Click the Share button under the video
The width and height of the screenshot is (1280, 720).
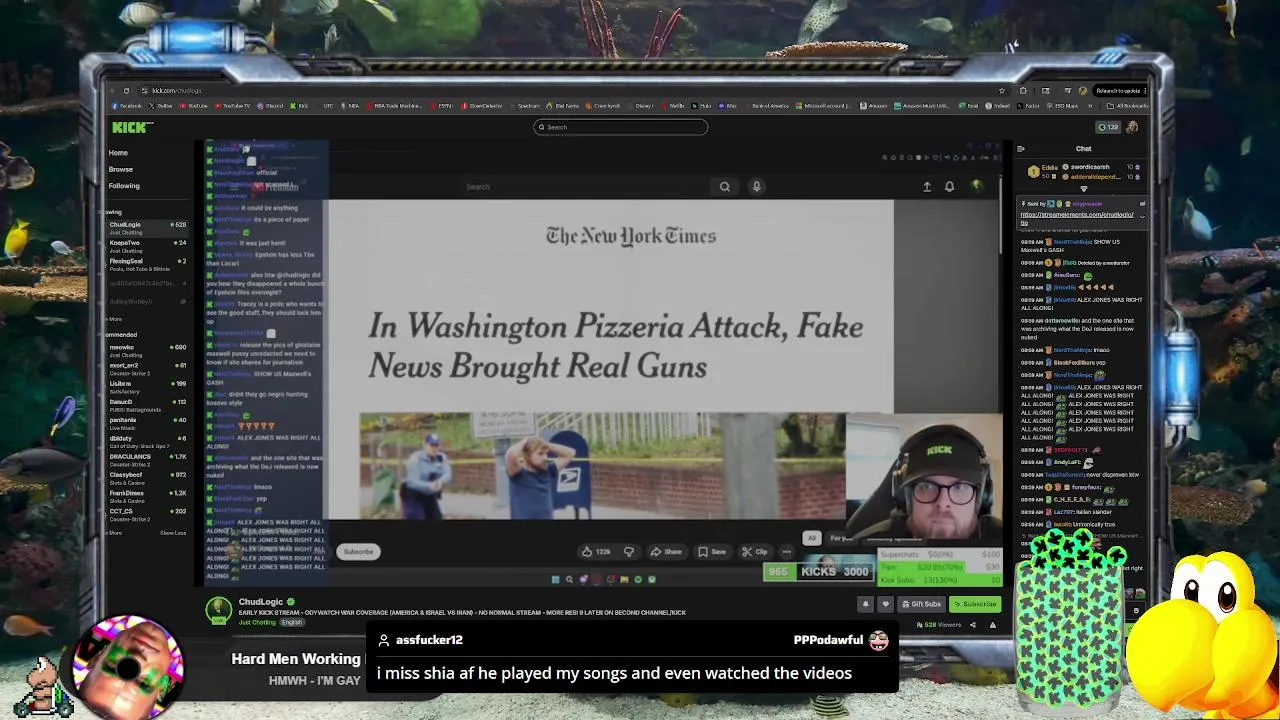(x=665, y=552)
